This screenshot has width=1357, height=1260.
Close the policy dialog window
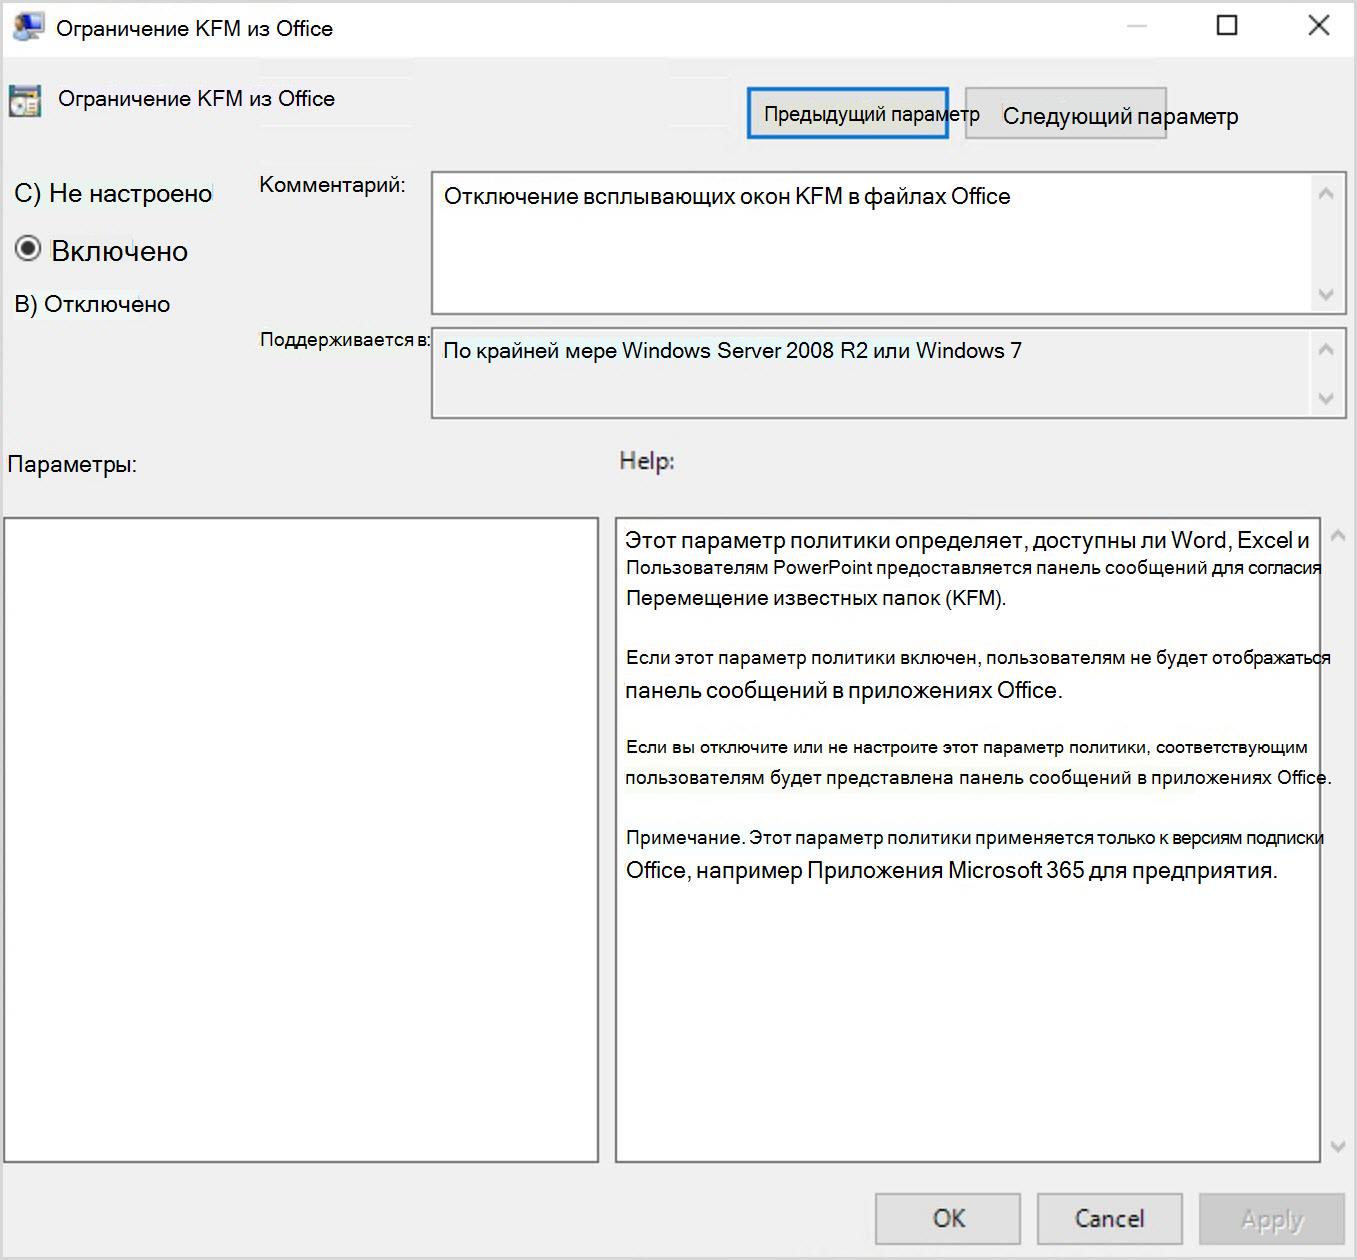pos(1319,26)
